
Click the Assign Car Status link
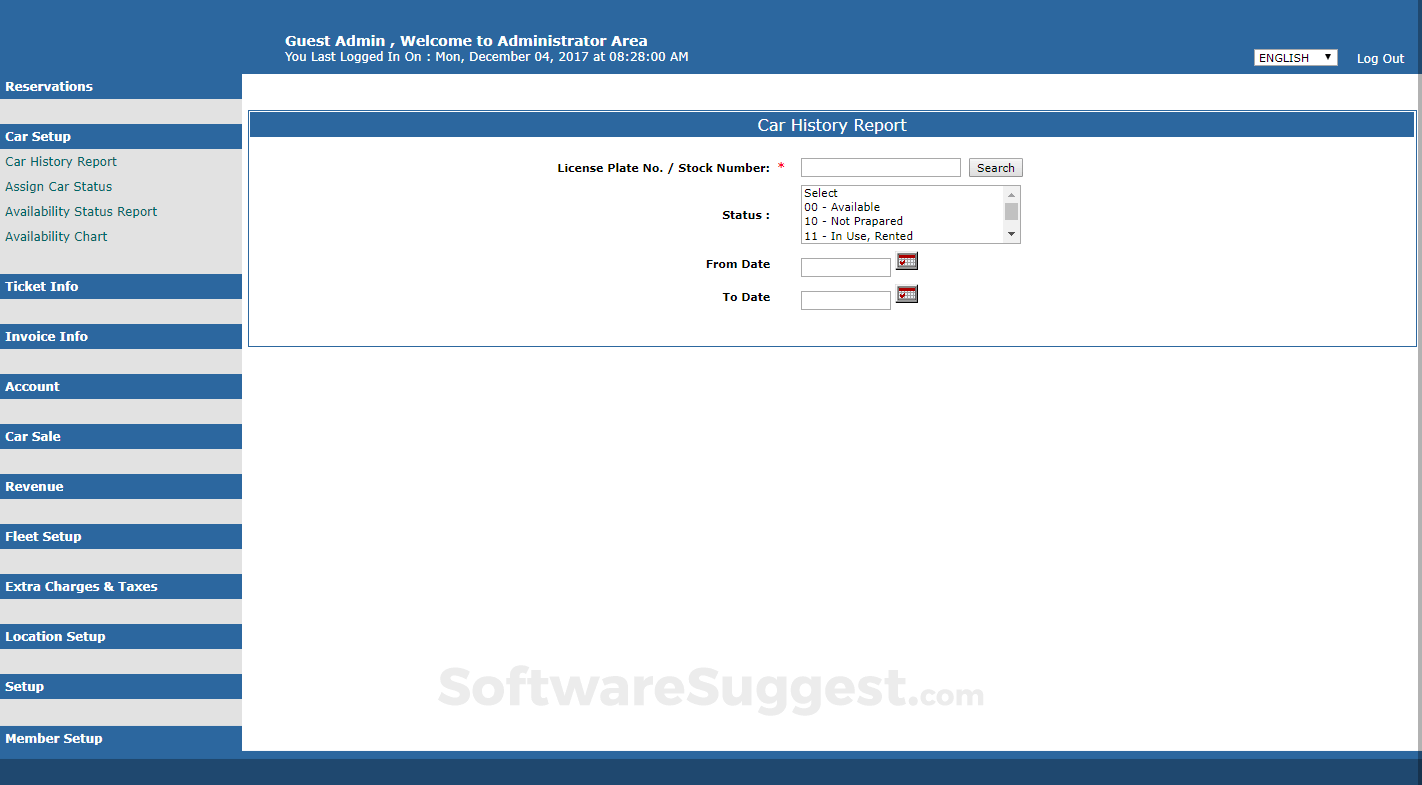[x=58, y=186]
